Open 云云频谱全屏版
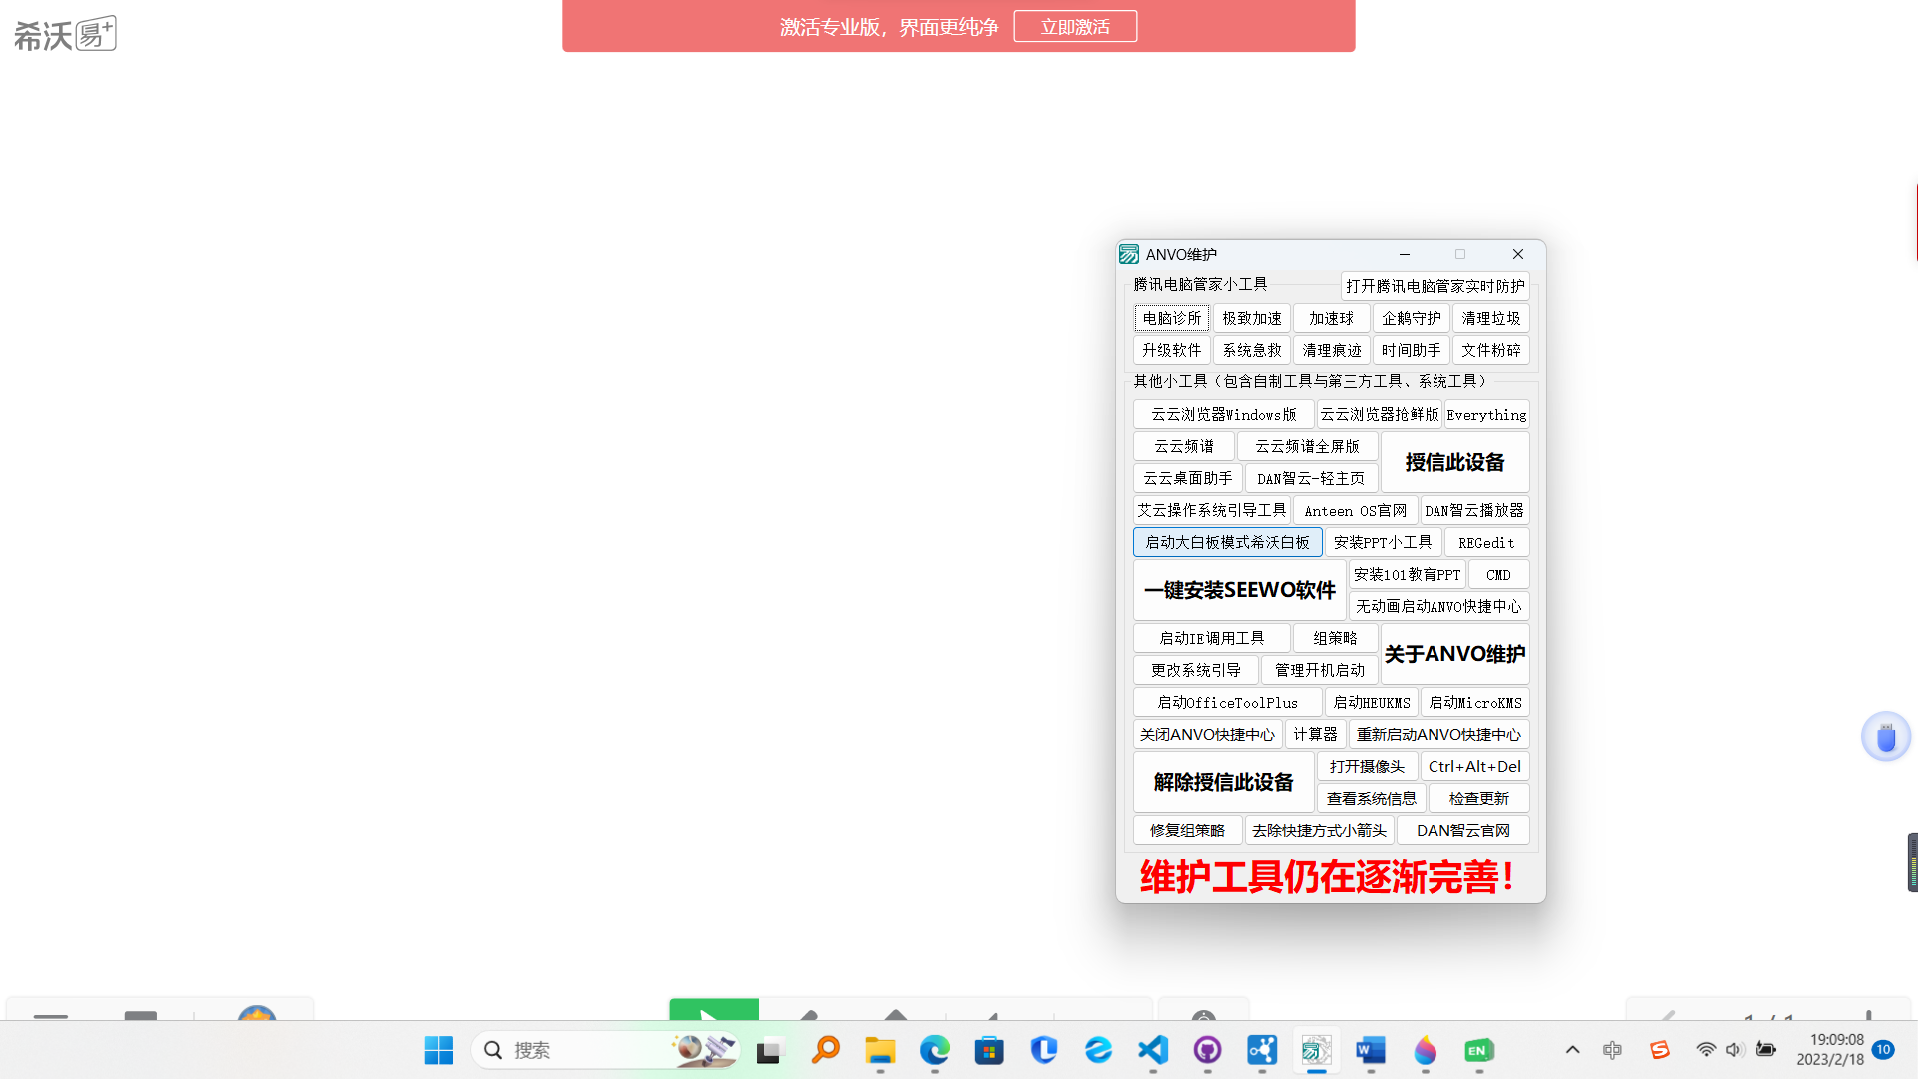The height and width of the screenshot is (1079, 1918). pos(1308,446)
